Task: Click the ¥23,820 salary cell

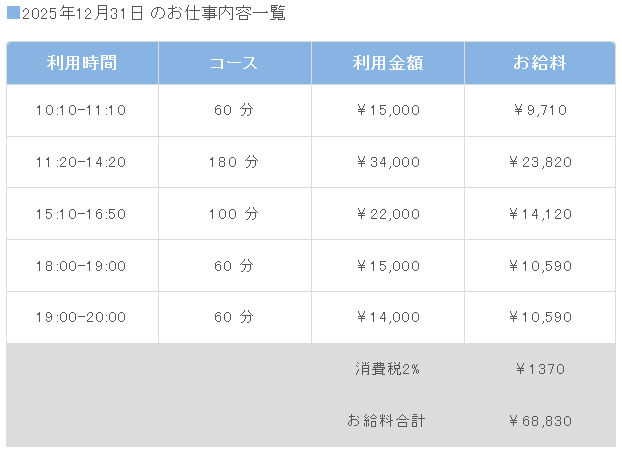Action: [540, 162]
